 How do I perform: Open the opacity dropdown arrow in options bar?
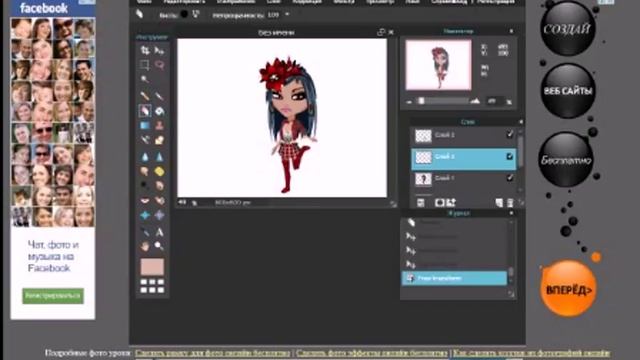coord(287,14)
